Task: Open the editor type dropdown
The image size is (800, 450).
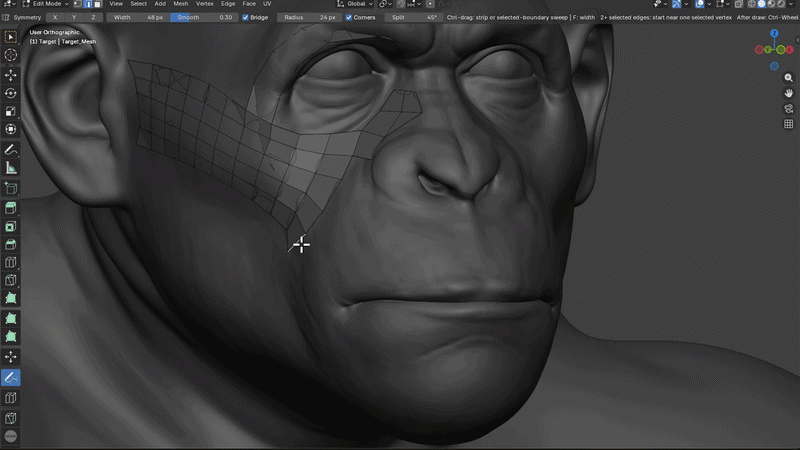Action: [x=9, y=4]
